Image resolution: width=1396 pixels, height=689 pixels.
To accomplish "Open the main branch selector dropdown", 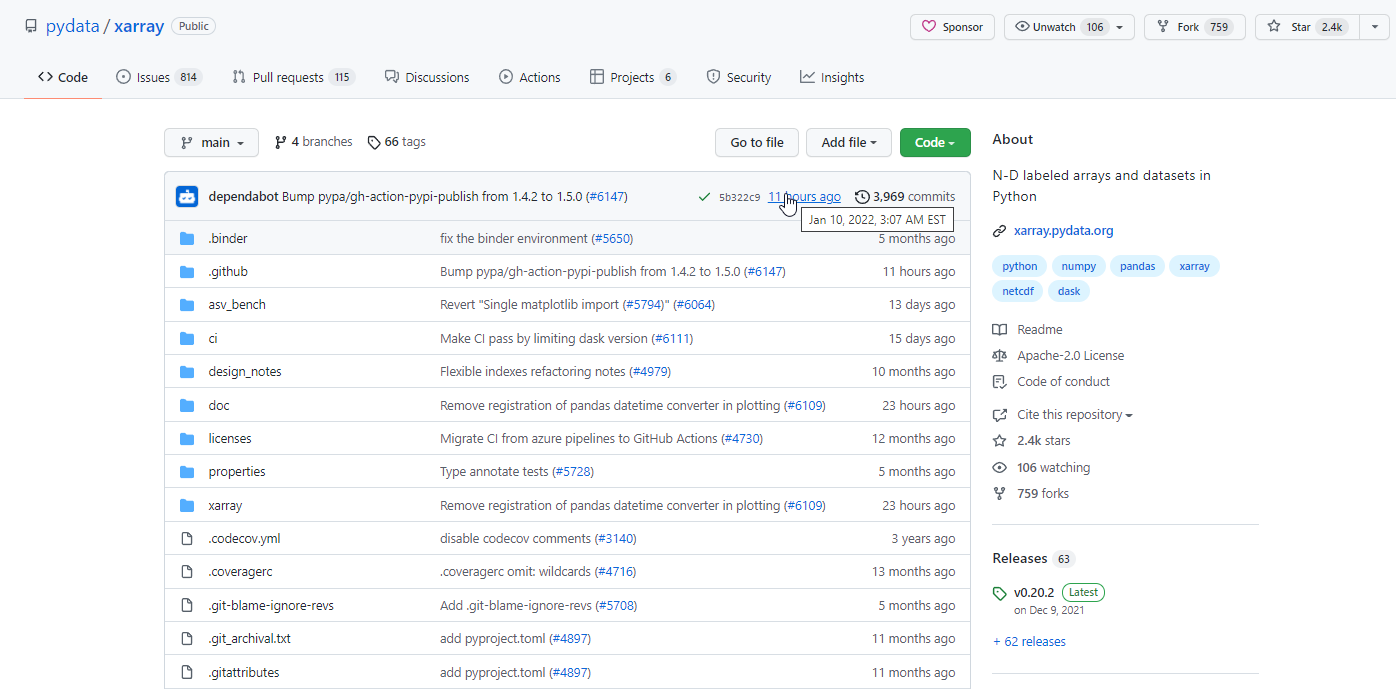I will pos(211,142).
